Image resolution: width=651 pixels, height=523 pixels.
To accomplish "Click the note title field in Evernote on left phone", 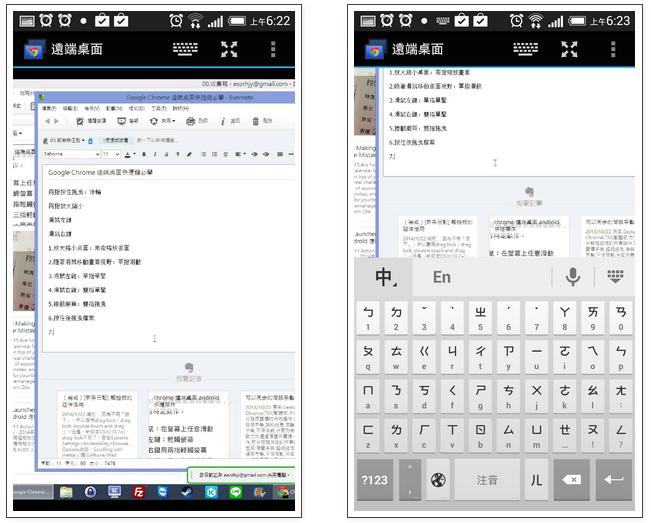I will point(169,172).
